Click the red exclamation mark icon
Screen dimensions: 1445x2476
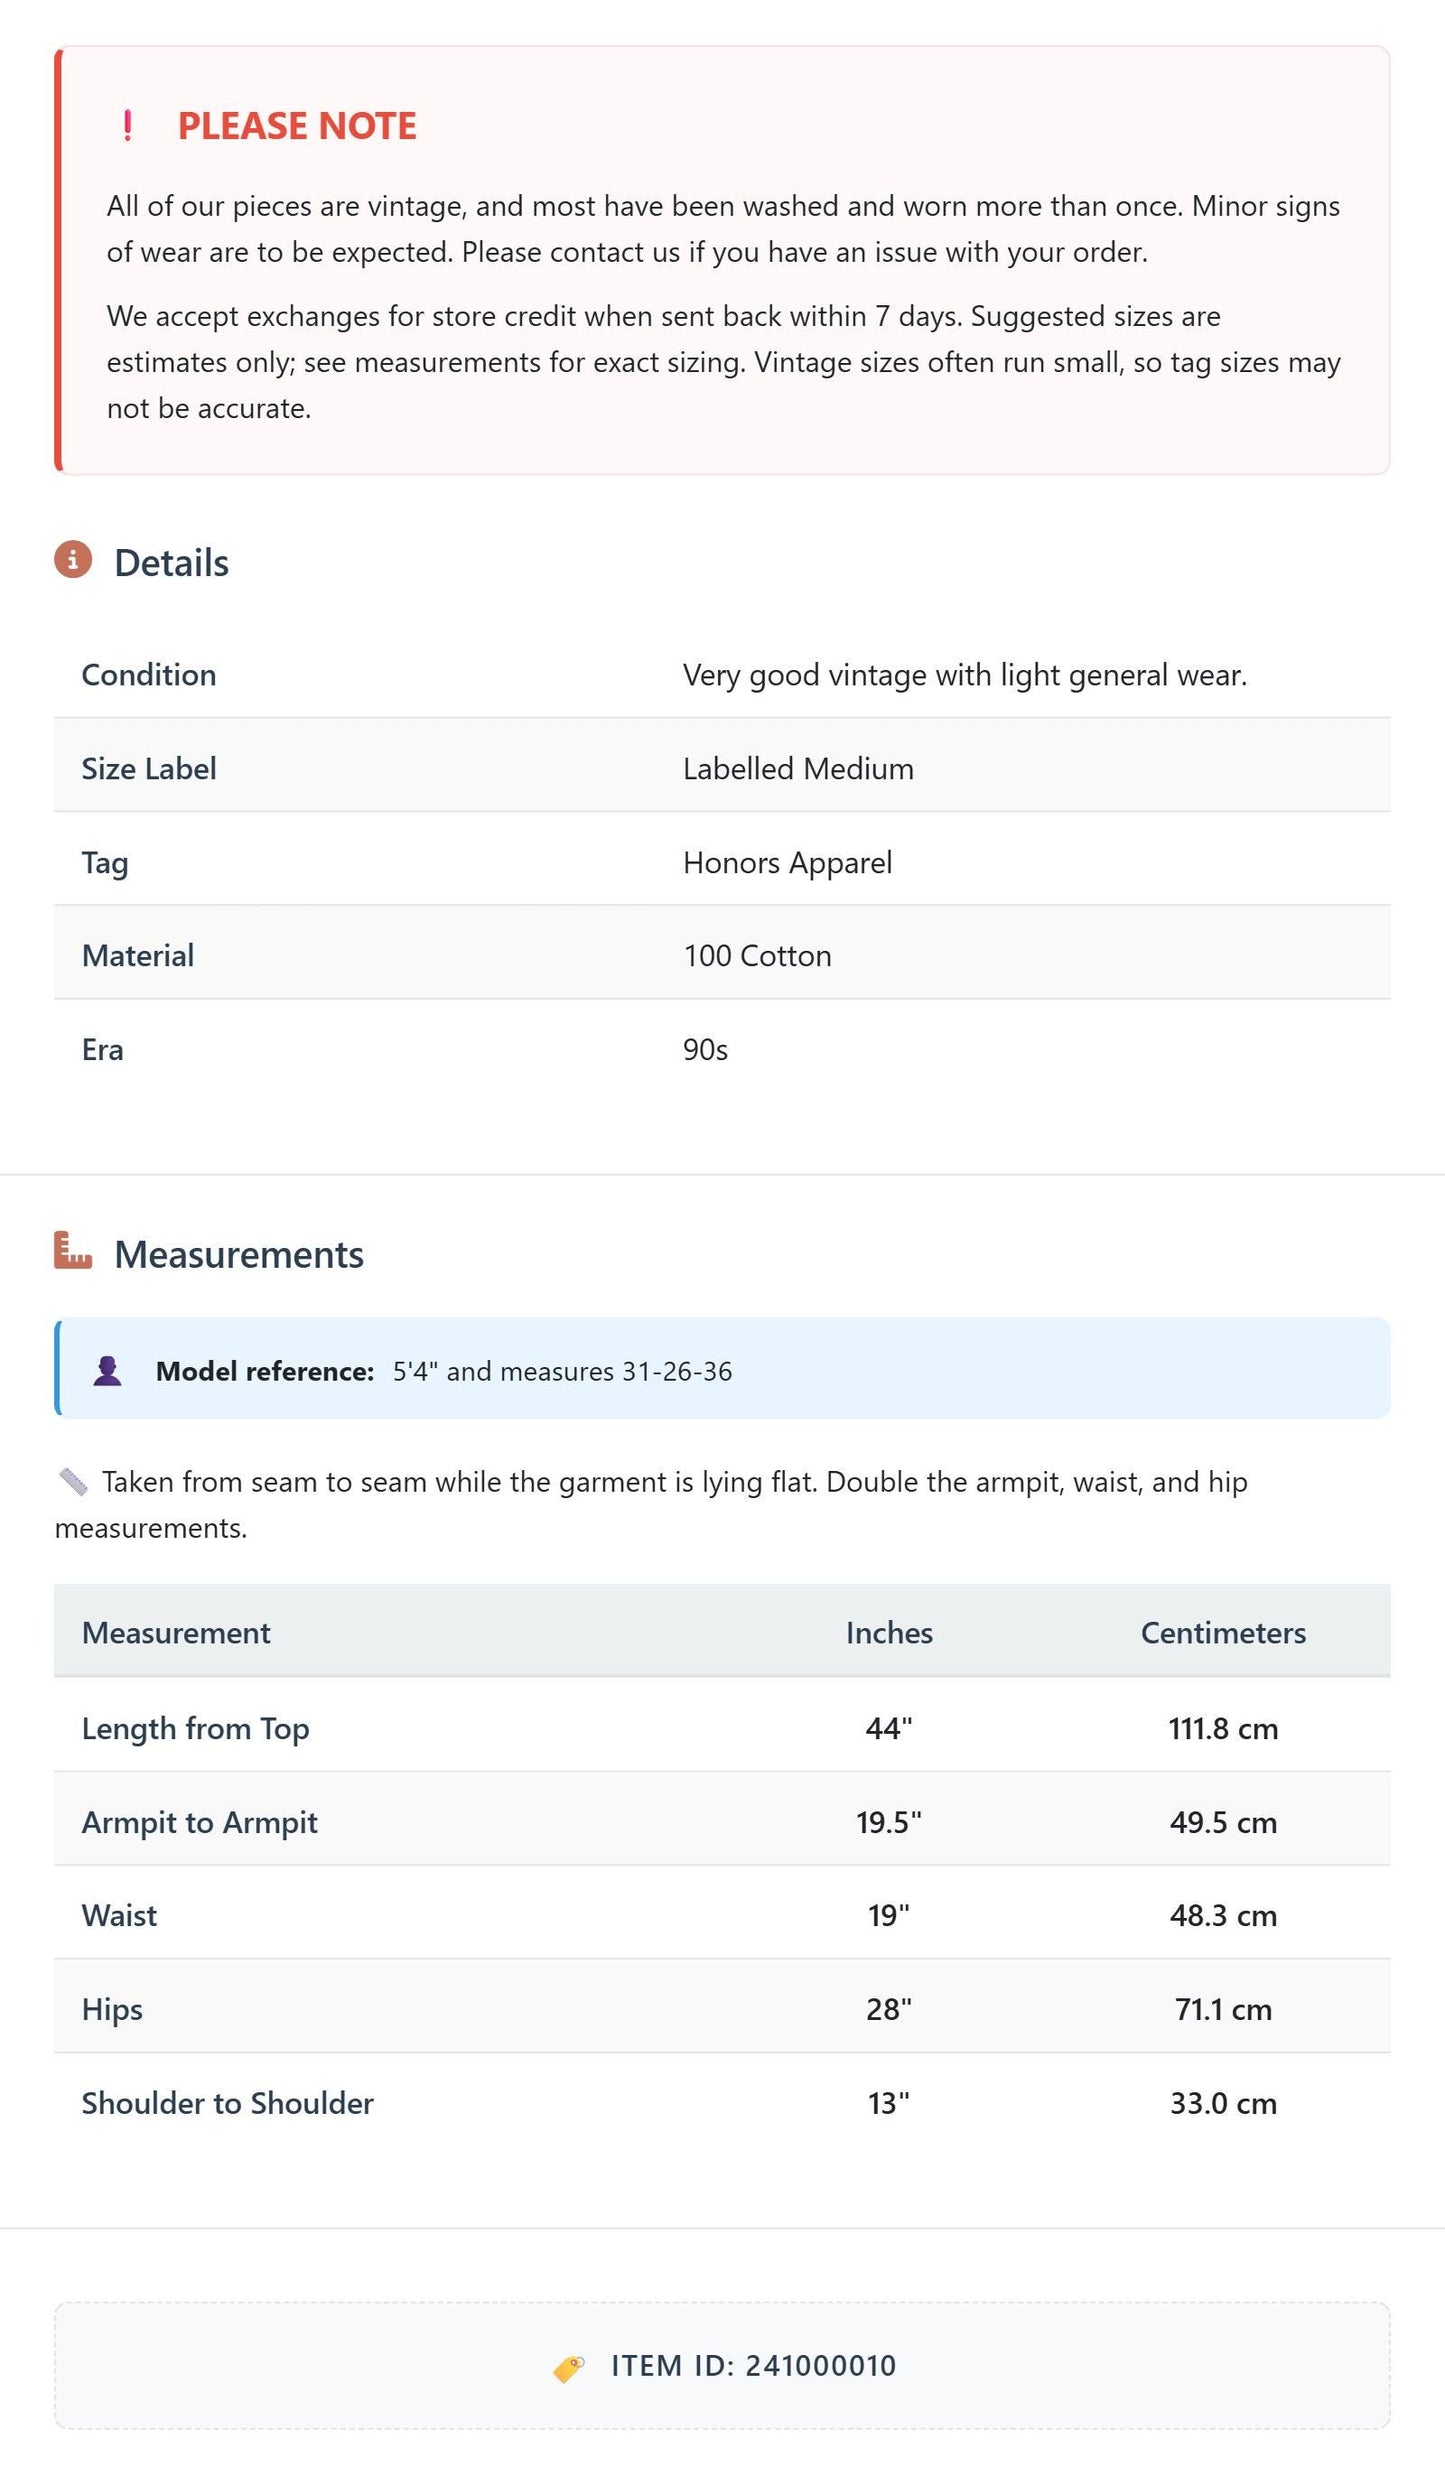click(127, 126)
